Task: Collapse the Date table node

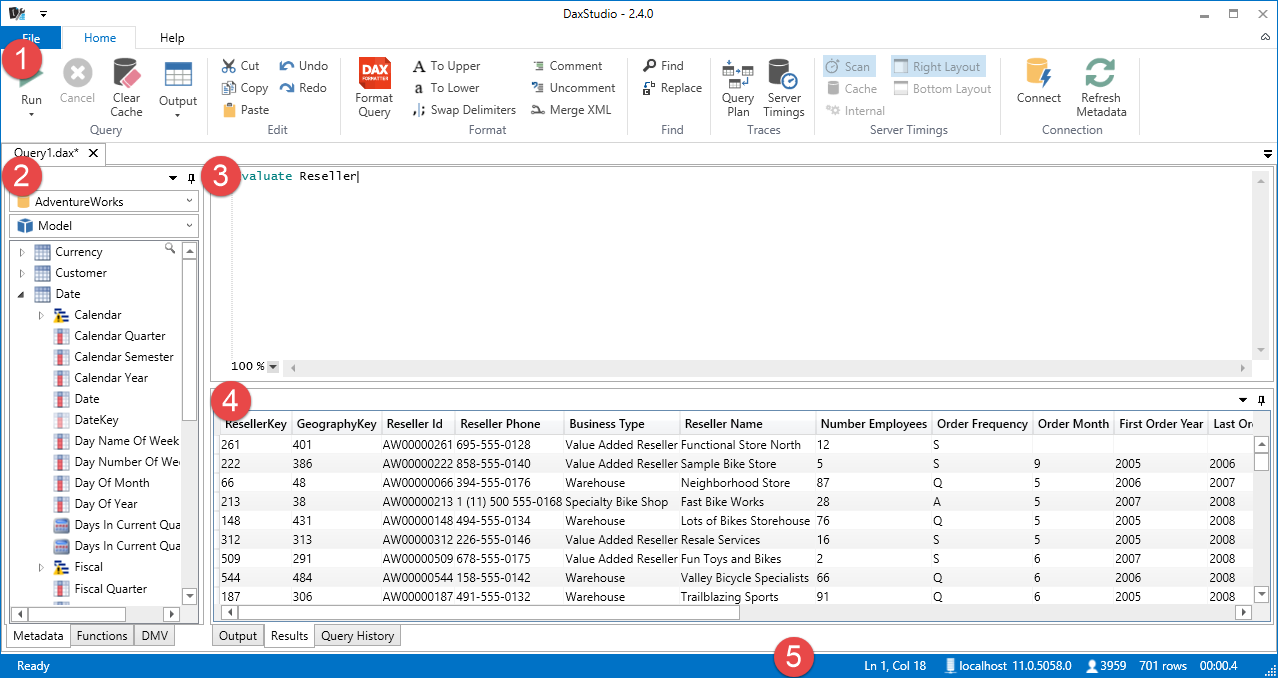Action: [x=22, y=294]
